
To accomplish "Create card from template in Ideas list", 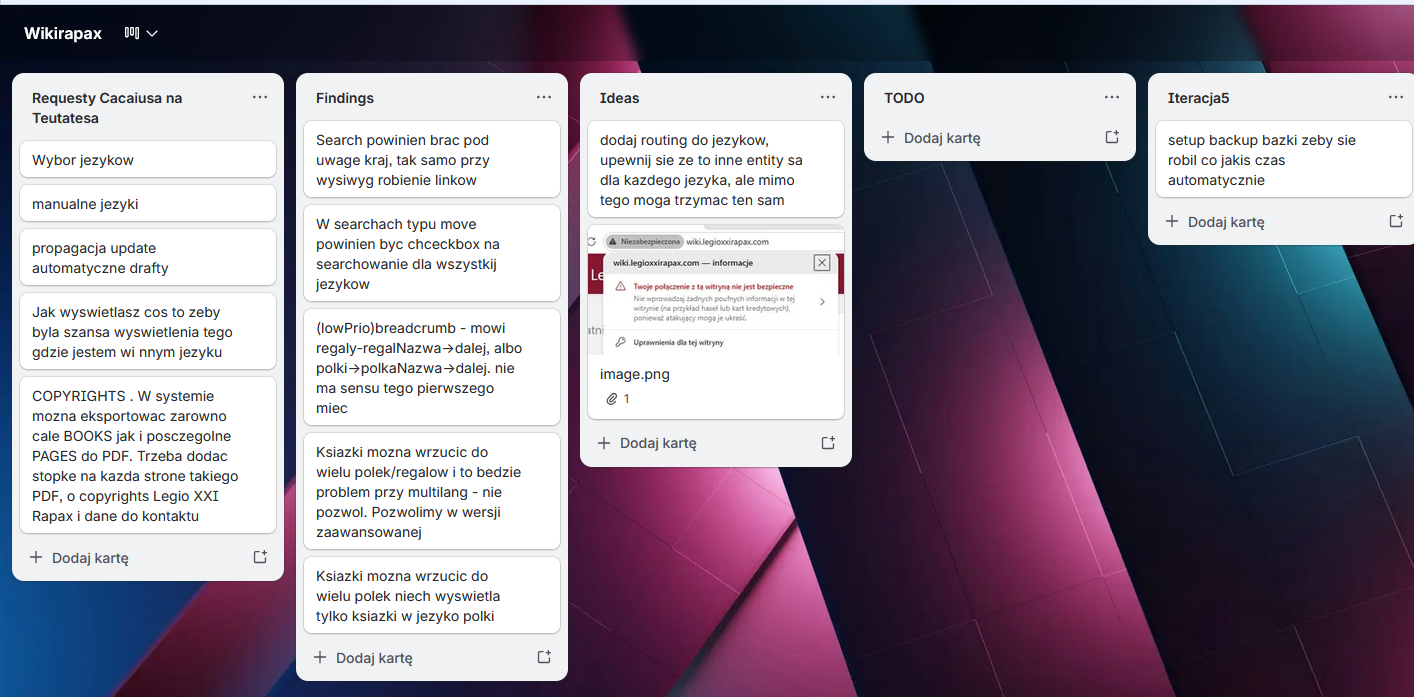I will click(x=828, y=442).
